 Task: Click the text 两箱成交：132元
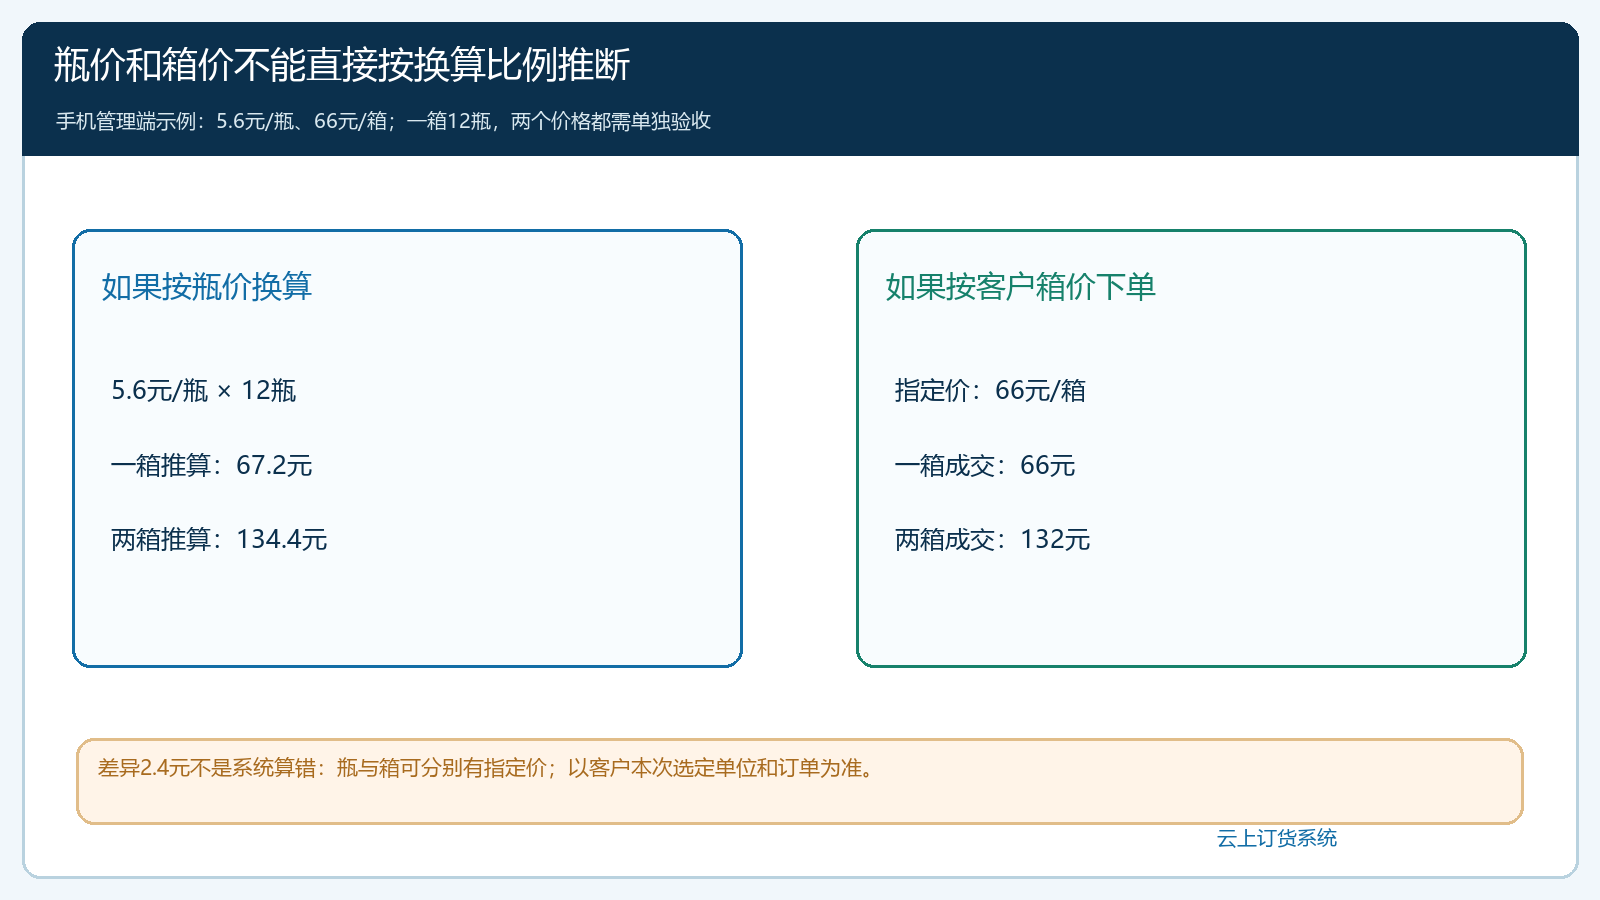coord(992,539)
